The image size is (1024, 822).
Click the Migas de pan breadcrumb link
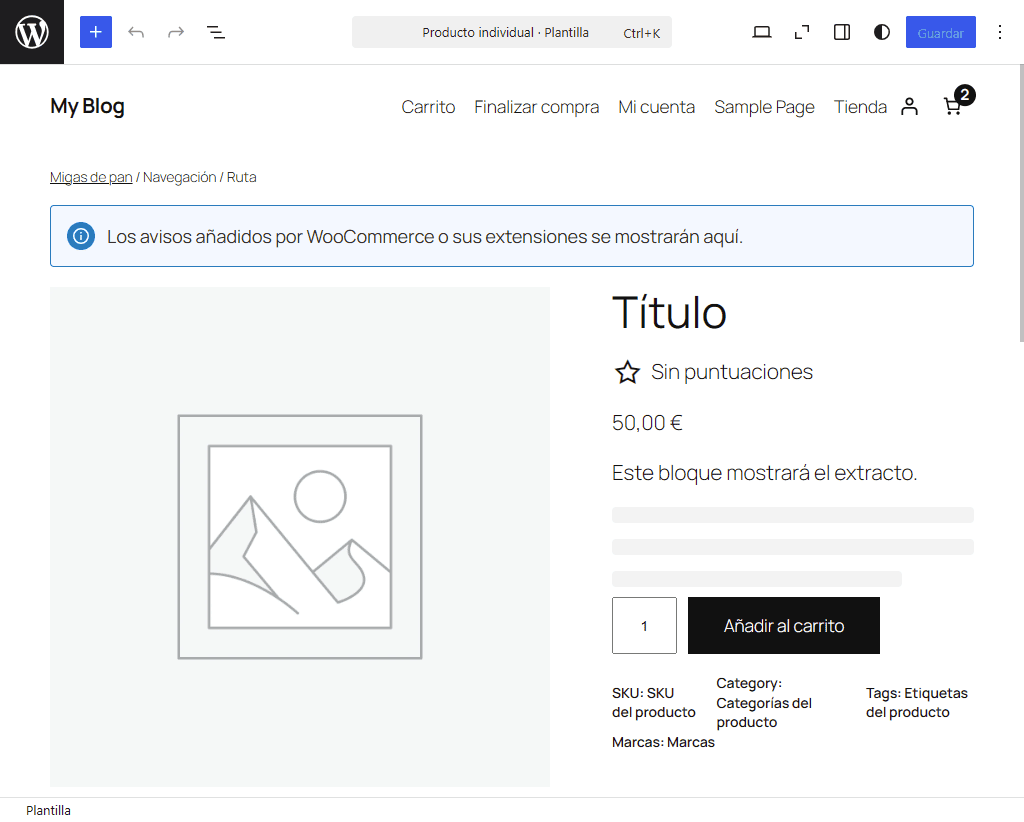pos(91,178)
